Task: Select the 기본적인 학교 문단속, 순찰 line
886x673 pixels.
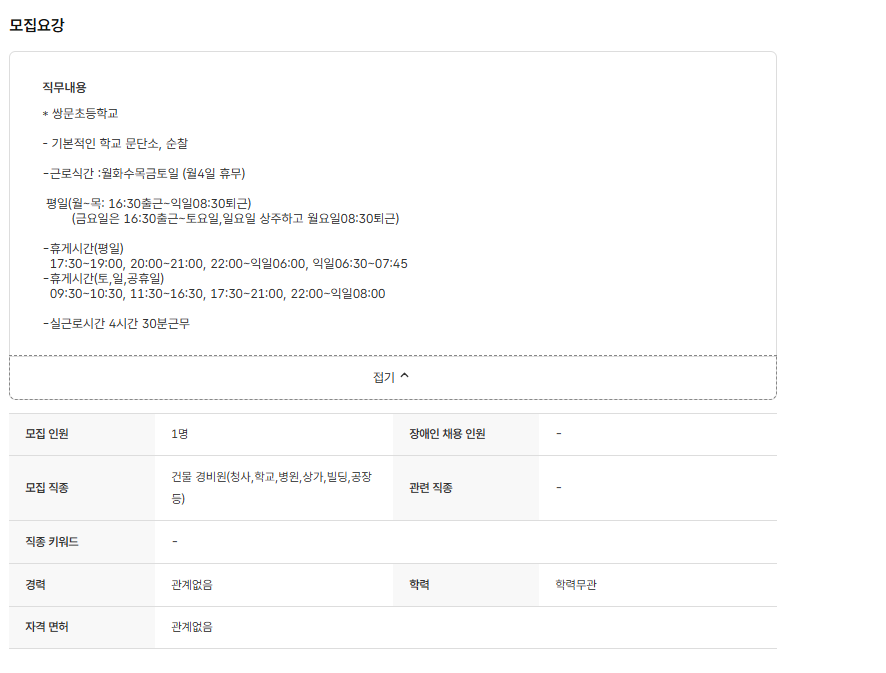Action: [115, 144]
